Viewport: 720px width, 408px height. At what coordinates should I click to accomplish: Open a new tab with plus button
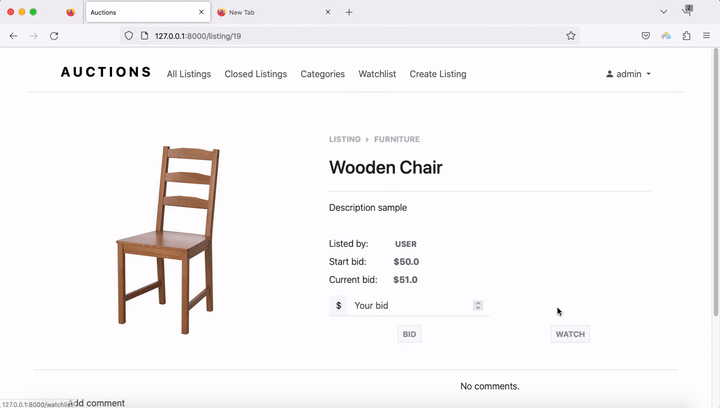tap(349, 12)
